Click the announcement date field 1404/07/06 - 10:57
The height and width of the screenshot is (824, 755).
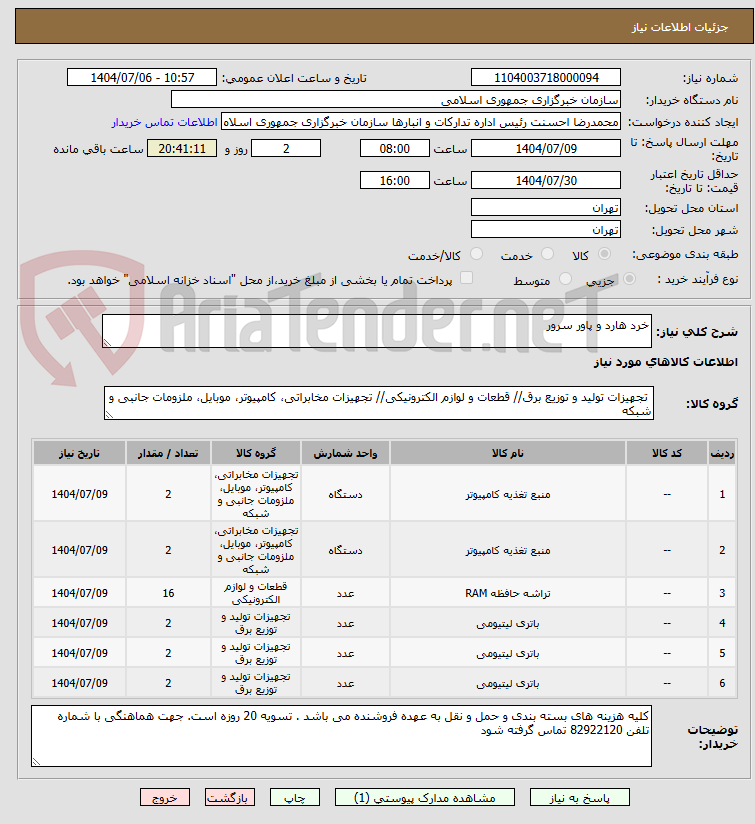142,78
